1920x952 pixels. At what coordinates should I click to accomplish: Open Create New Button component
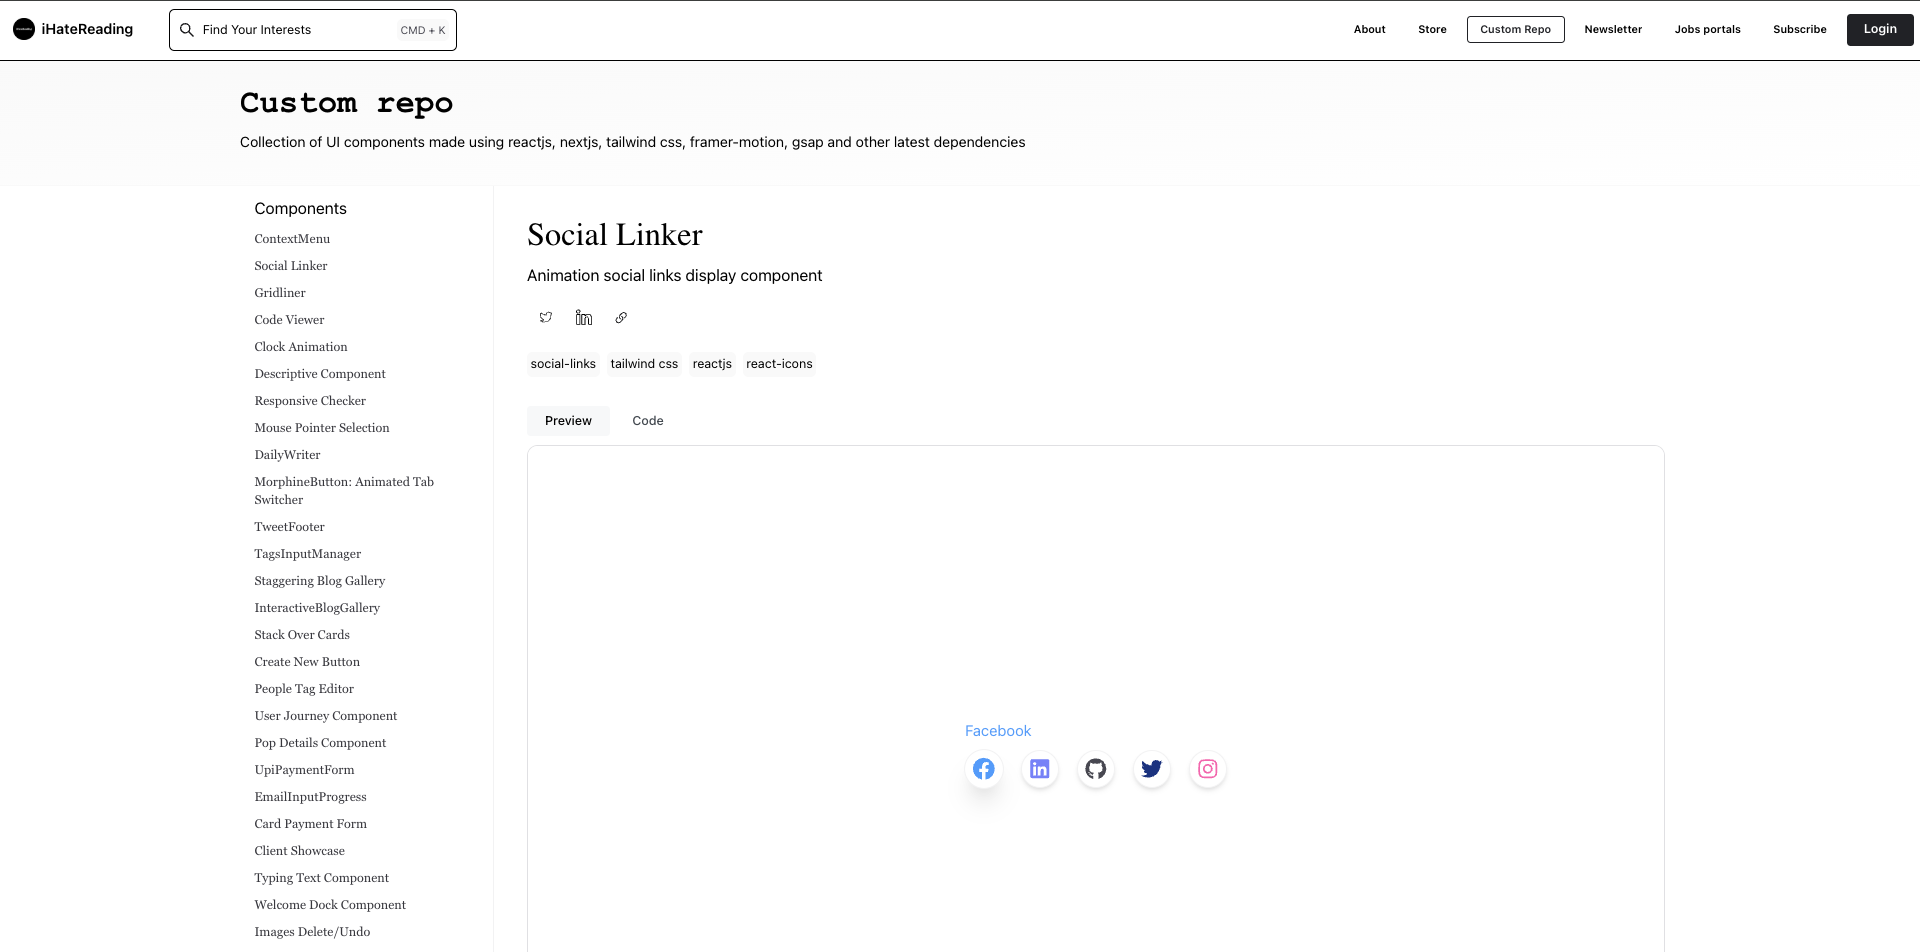307,662
